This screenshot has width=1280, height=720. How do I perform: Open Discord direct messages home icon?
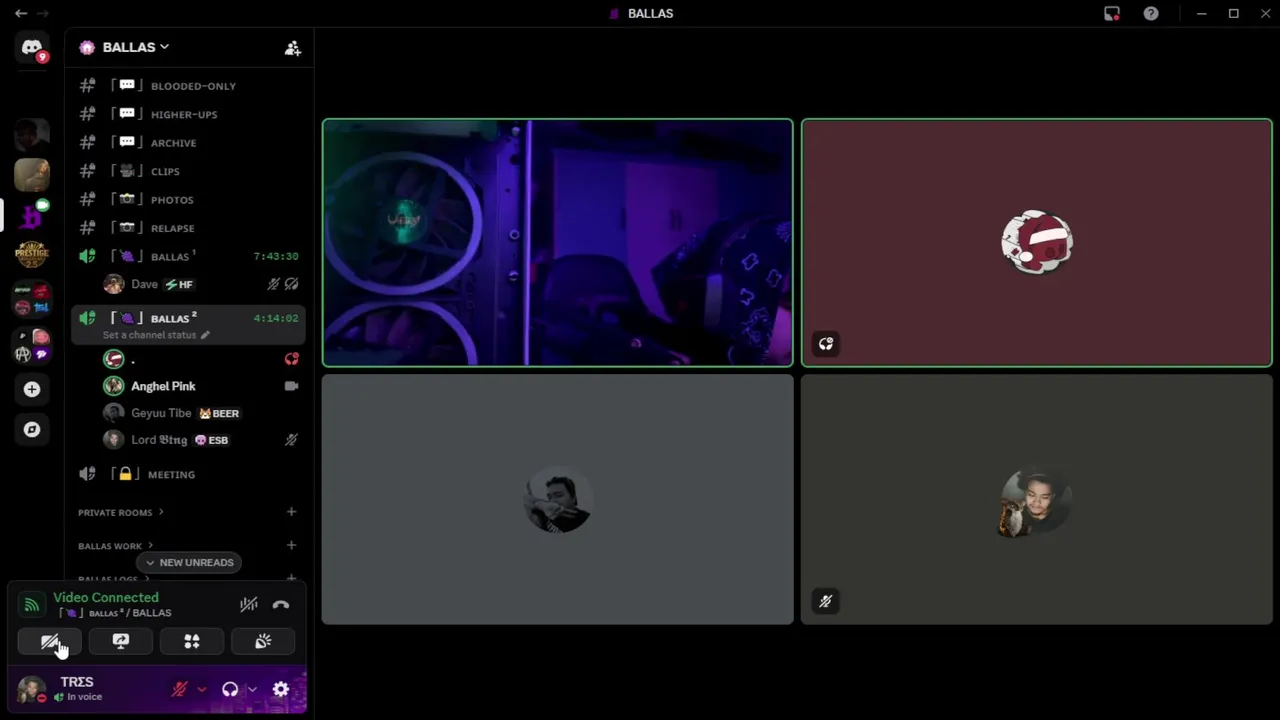pos(32,48)
